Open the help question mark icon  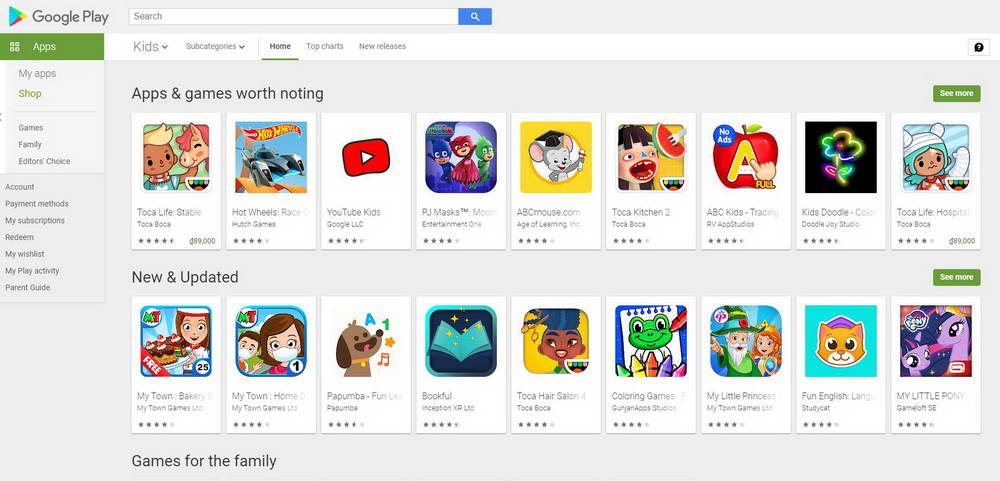pyautogui.click(x=978, y=47)
